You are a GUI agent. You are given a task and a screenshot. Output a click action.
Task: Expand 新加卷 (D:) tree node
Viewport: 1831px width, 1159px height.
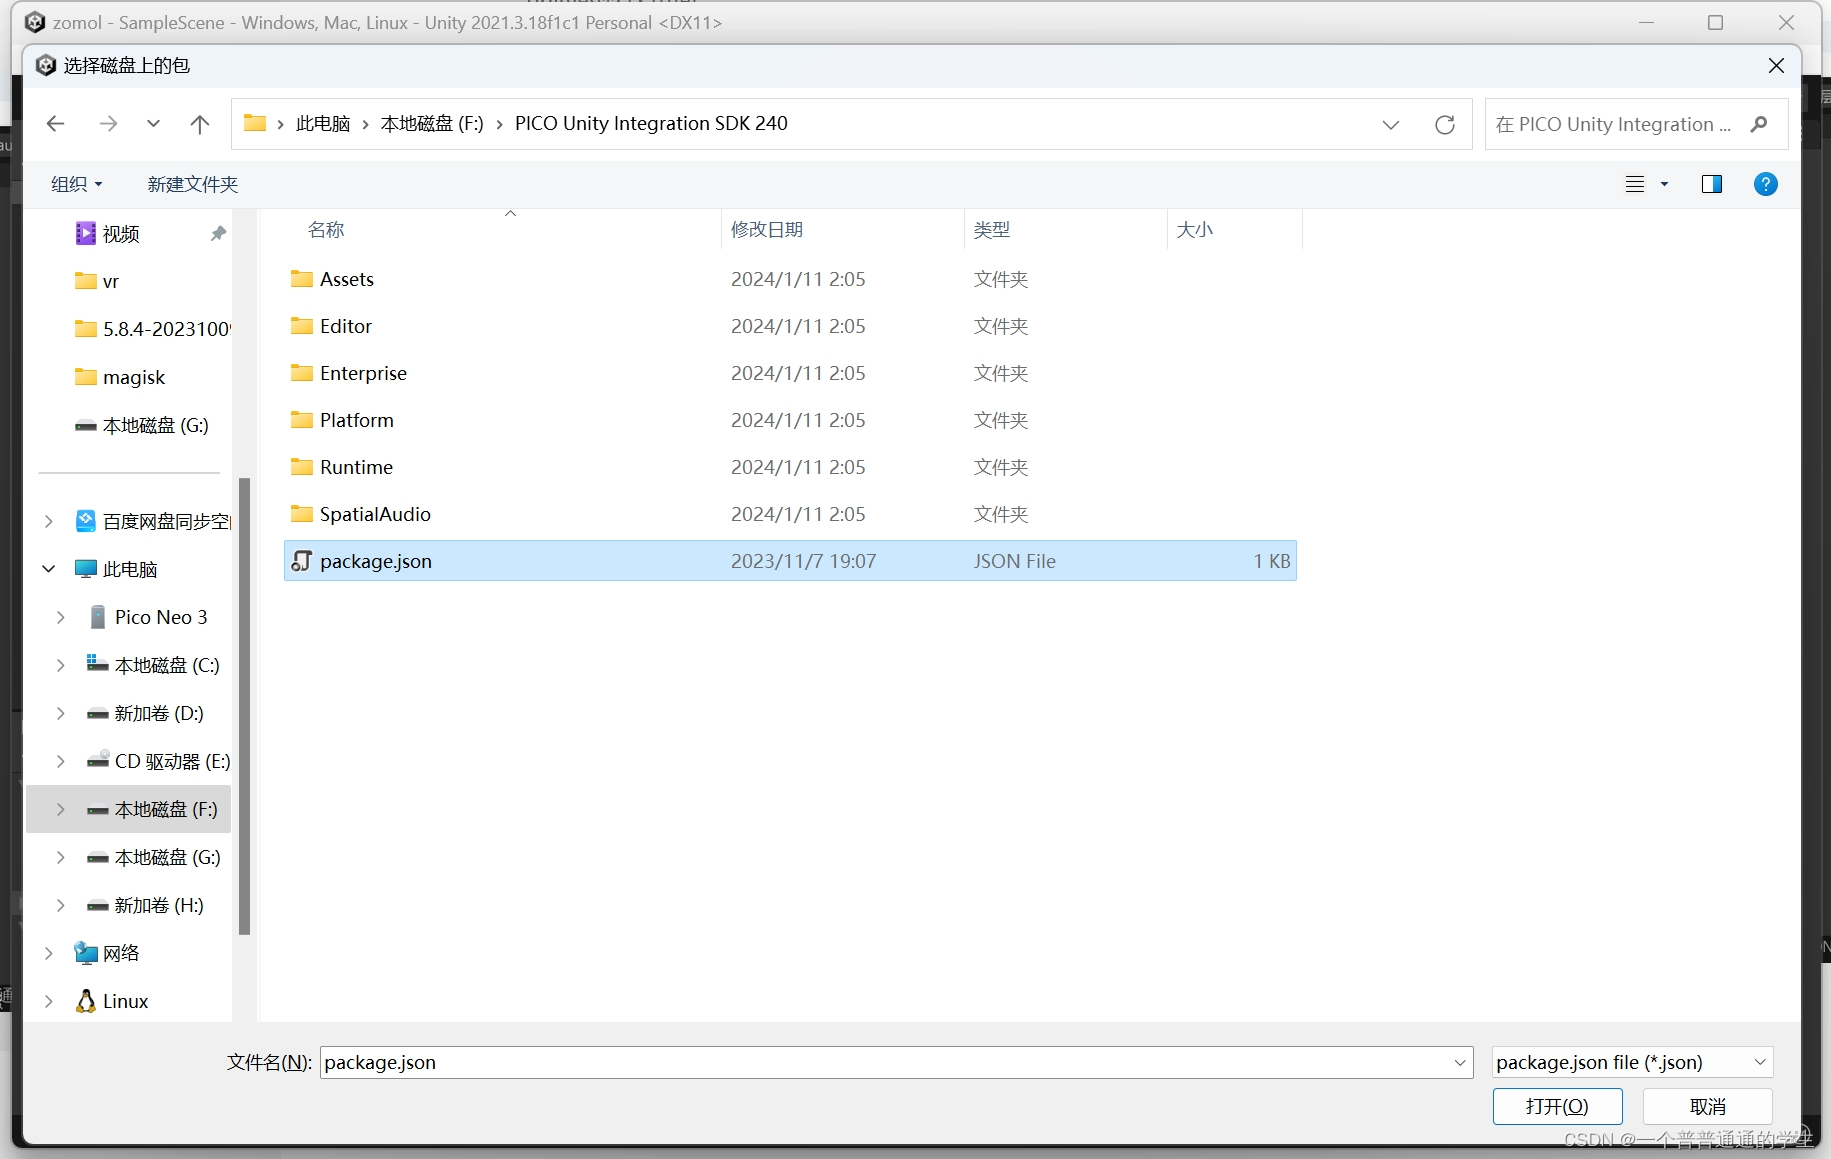coord(60,713)
